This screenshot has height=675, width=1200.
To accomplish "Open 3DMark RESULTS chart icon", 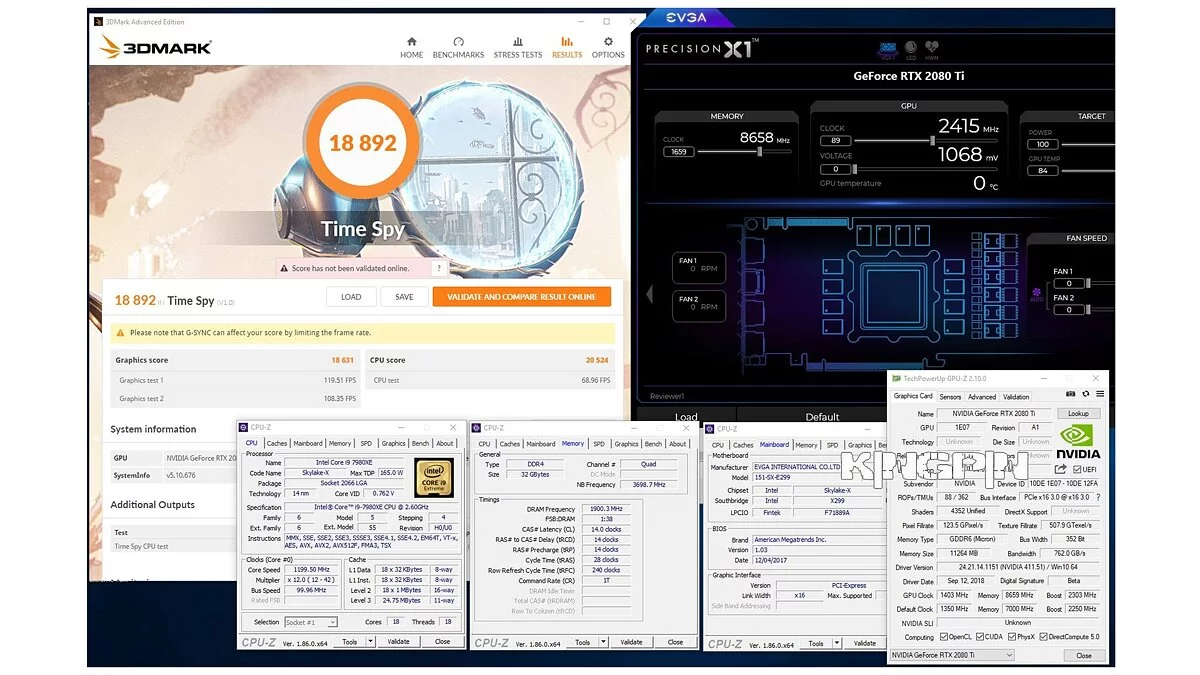I will point(567,42).
